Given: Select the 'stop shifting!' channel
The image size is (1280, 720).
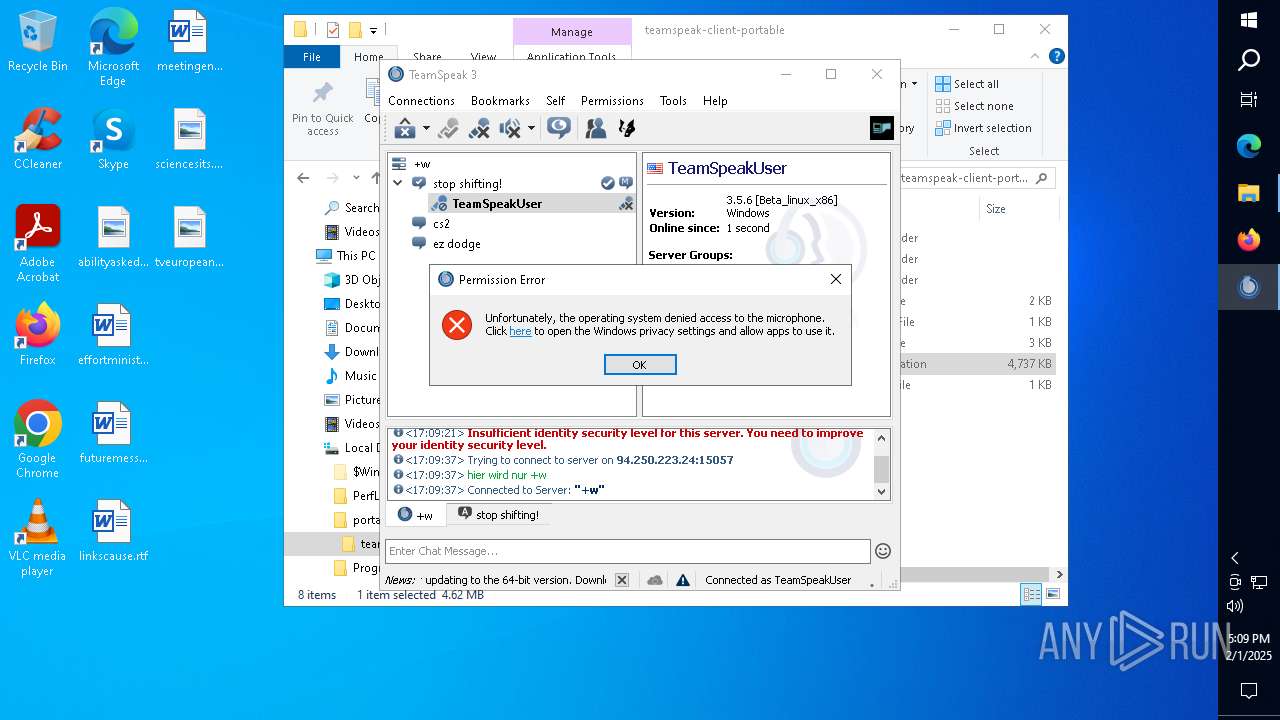Looking at the screenshot, I should 467,184.
